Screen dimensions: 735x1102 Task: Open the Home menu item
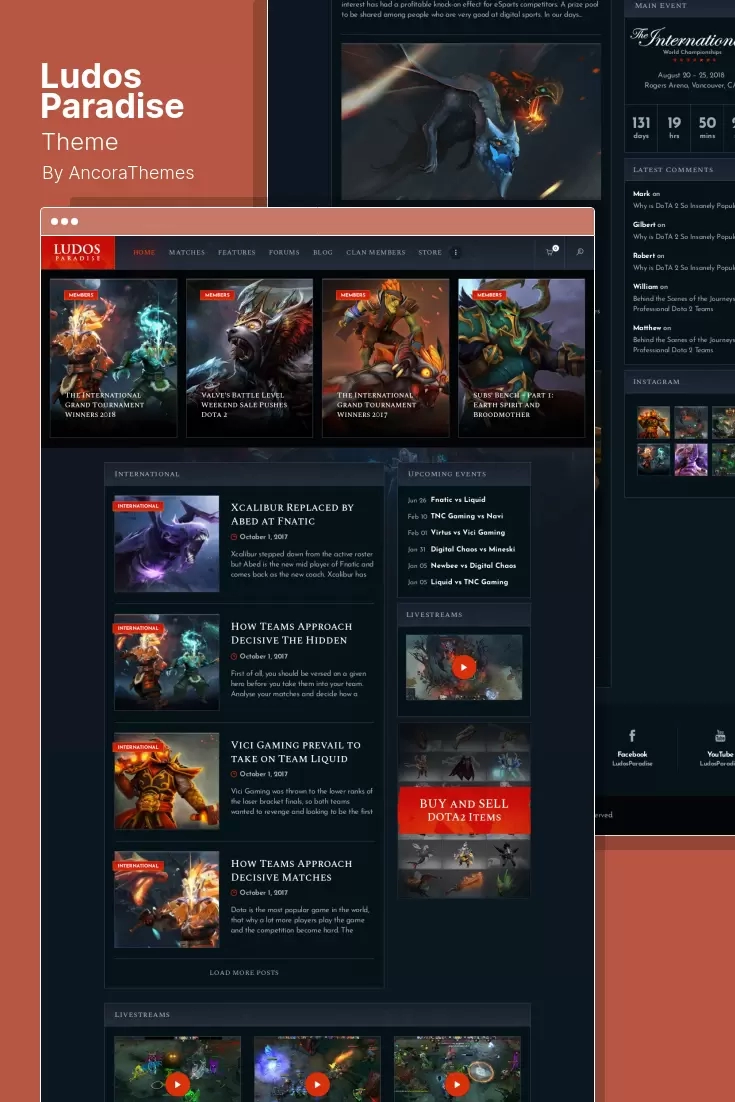pyautogui.click(x=144, y=252)
